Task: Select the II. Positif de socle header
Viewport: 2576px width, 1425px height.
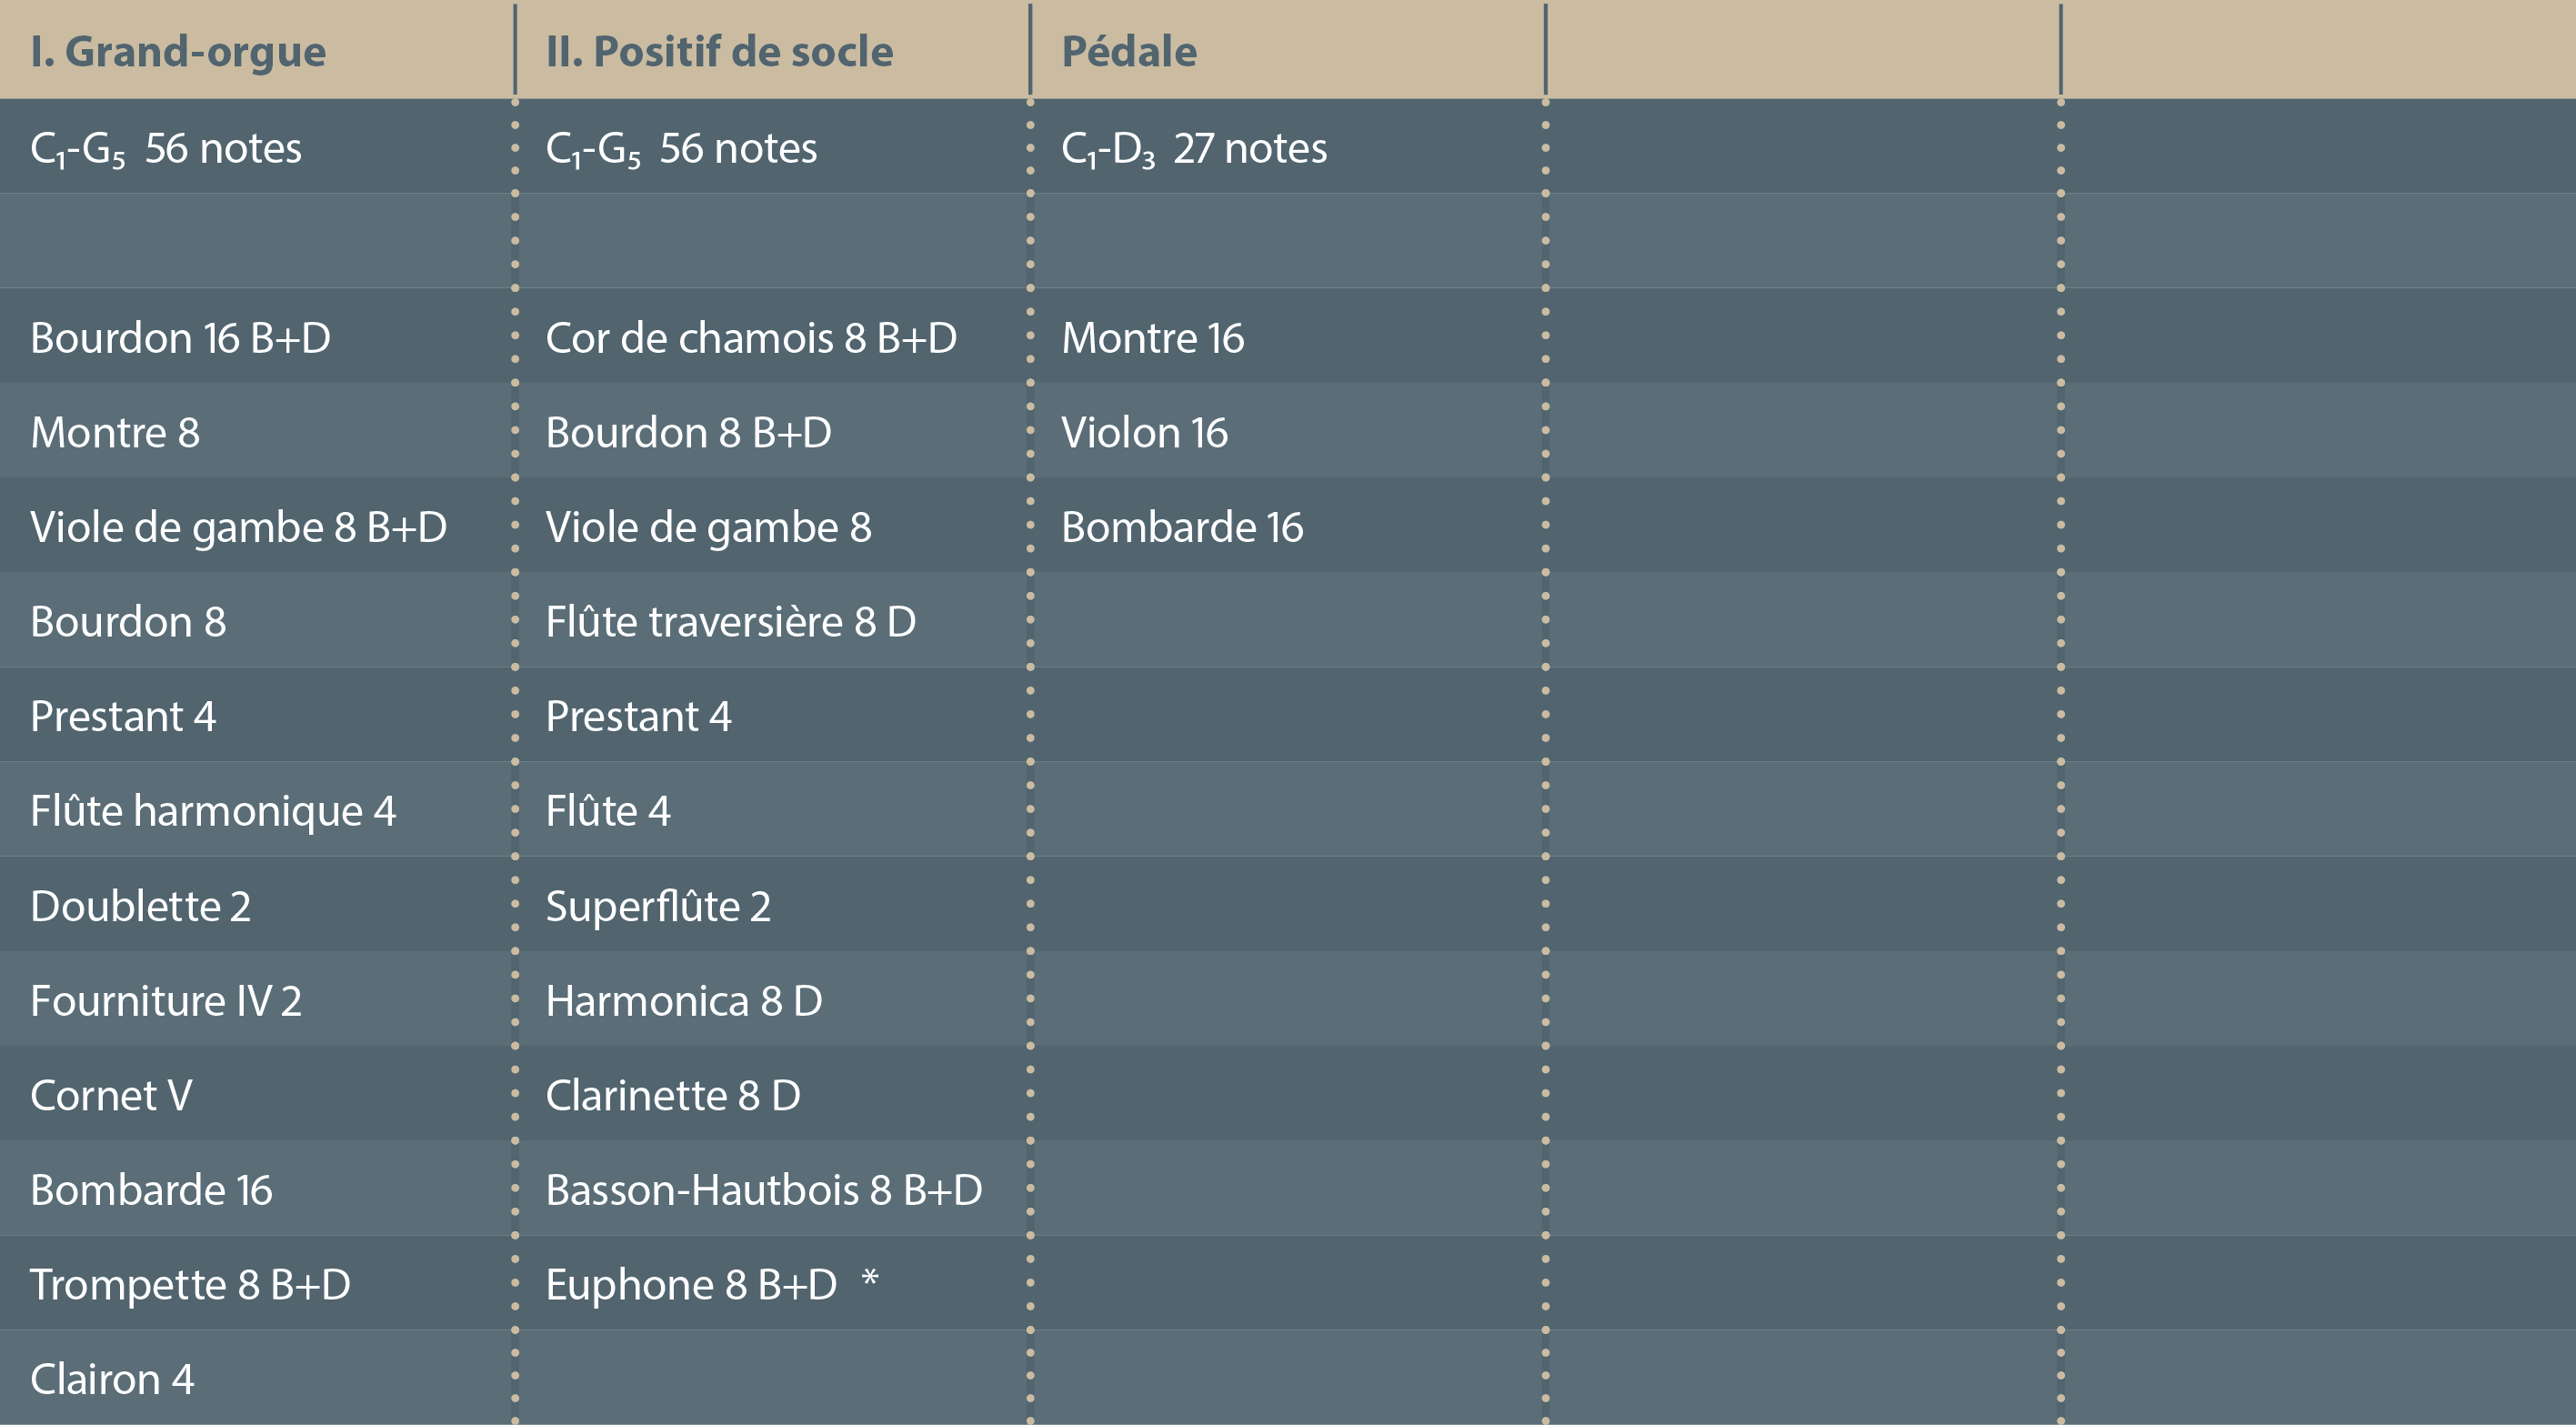Action: click(x=719, y=51)
